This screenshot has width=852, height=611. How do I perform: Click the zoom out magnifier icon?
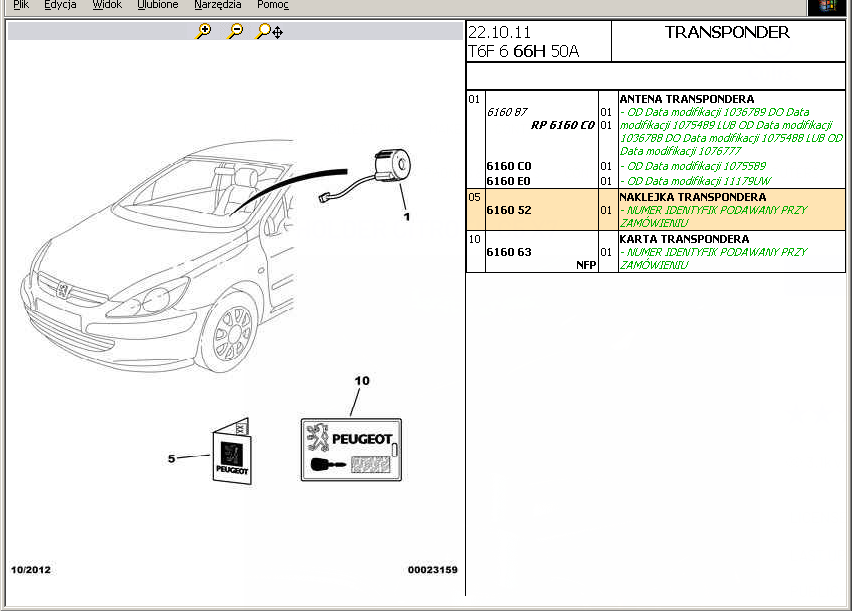[x=235, y=32]
